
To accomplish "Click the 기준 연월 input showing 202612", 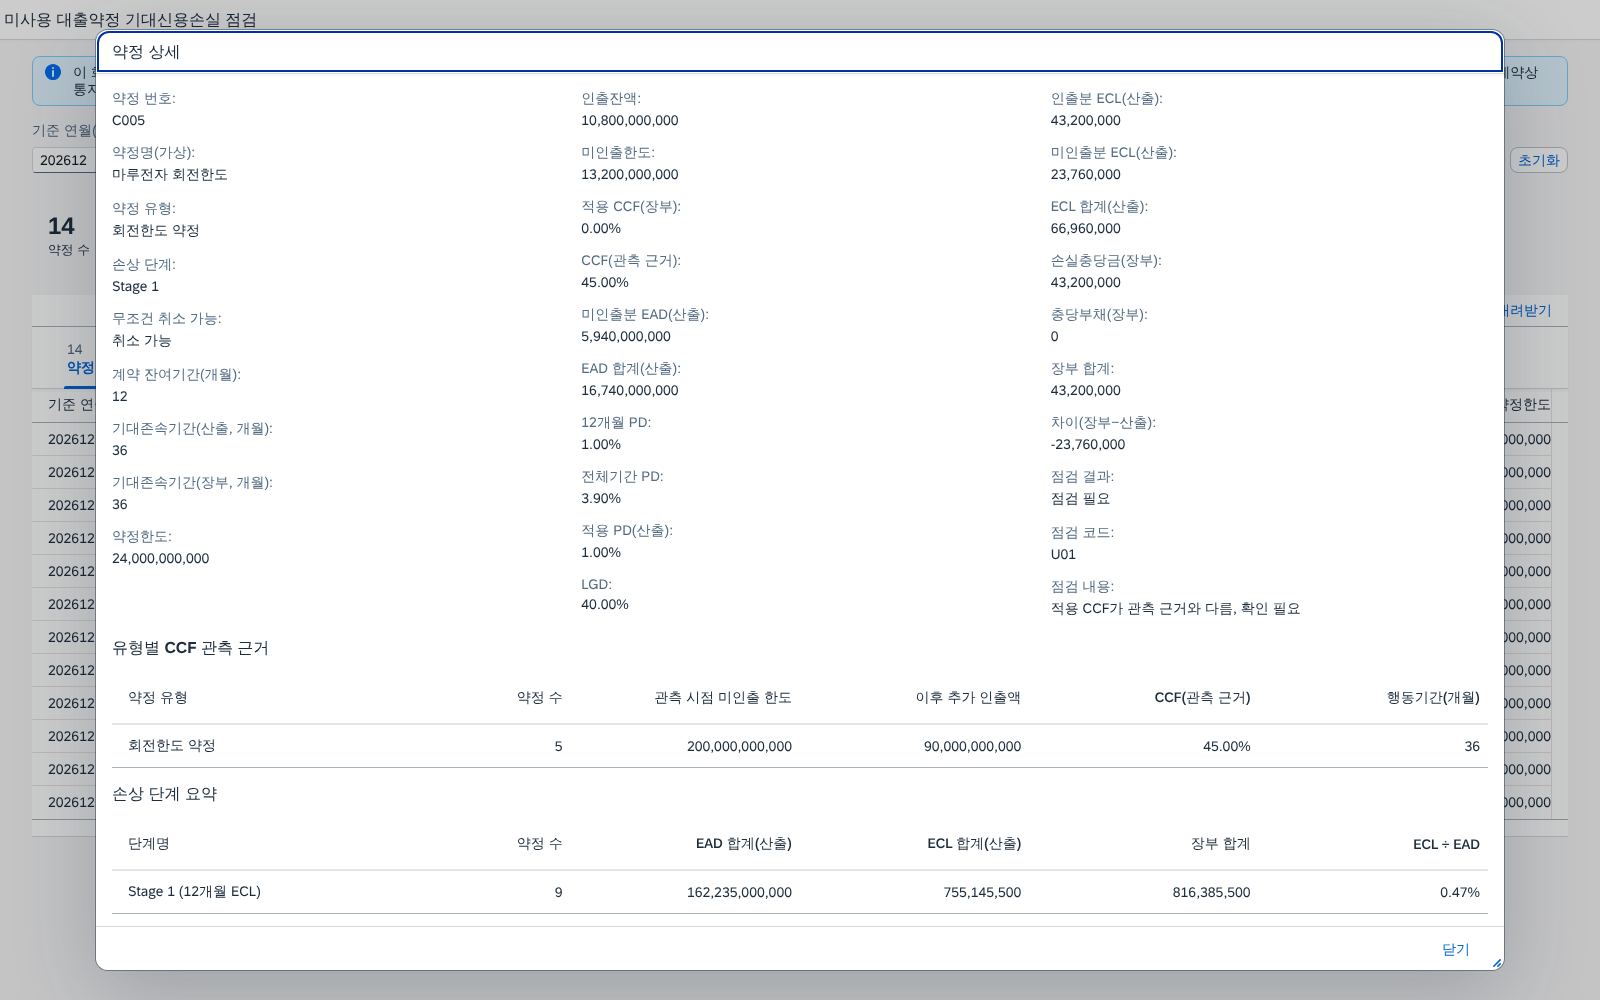I will click(x=66, y=160).
